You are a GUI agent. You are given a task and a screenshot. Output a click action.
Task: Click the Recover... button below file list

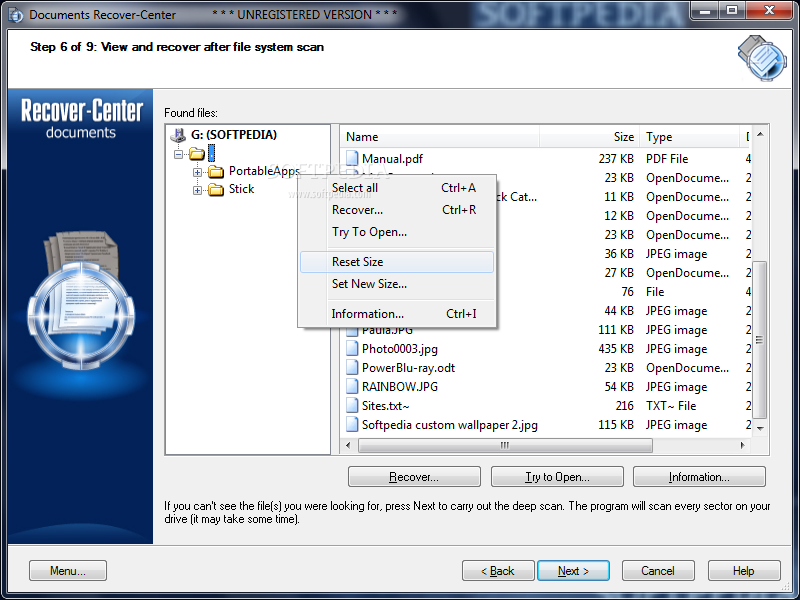point(414,477)
